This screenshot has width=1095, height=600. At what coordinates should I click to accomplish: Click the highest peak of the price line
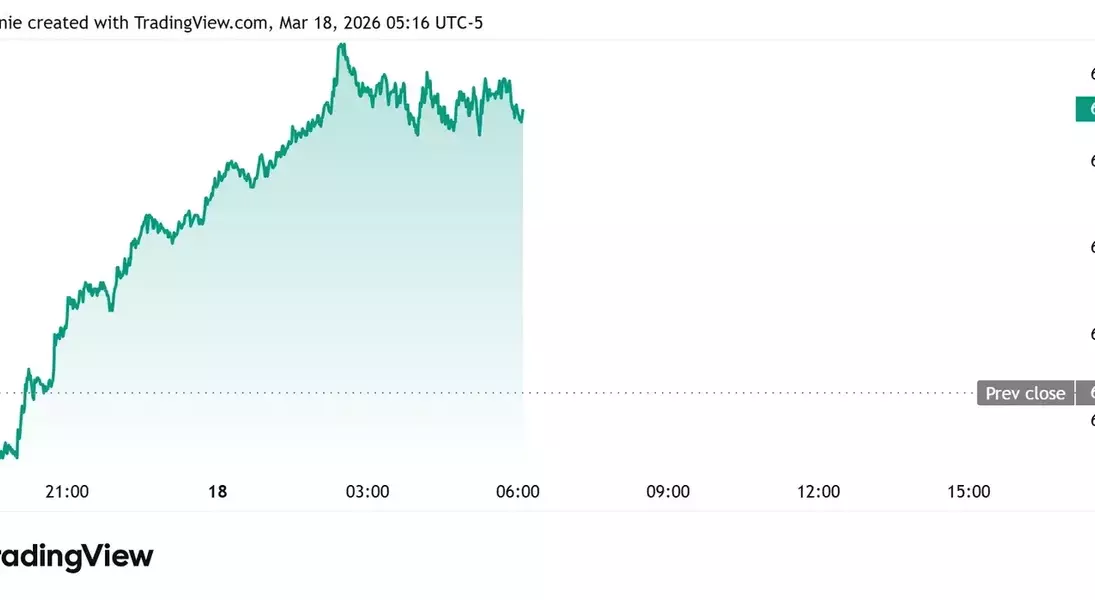(x=342, y=44)
